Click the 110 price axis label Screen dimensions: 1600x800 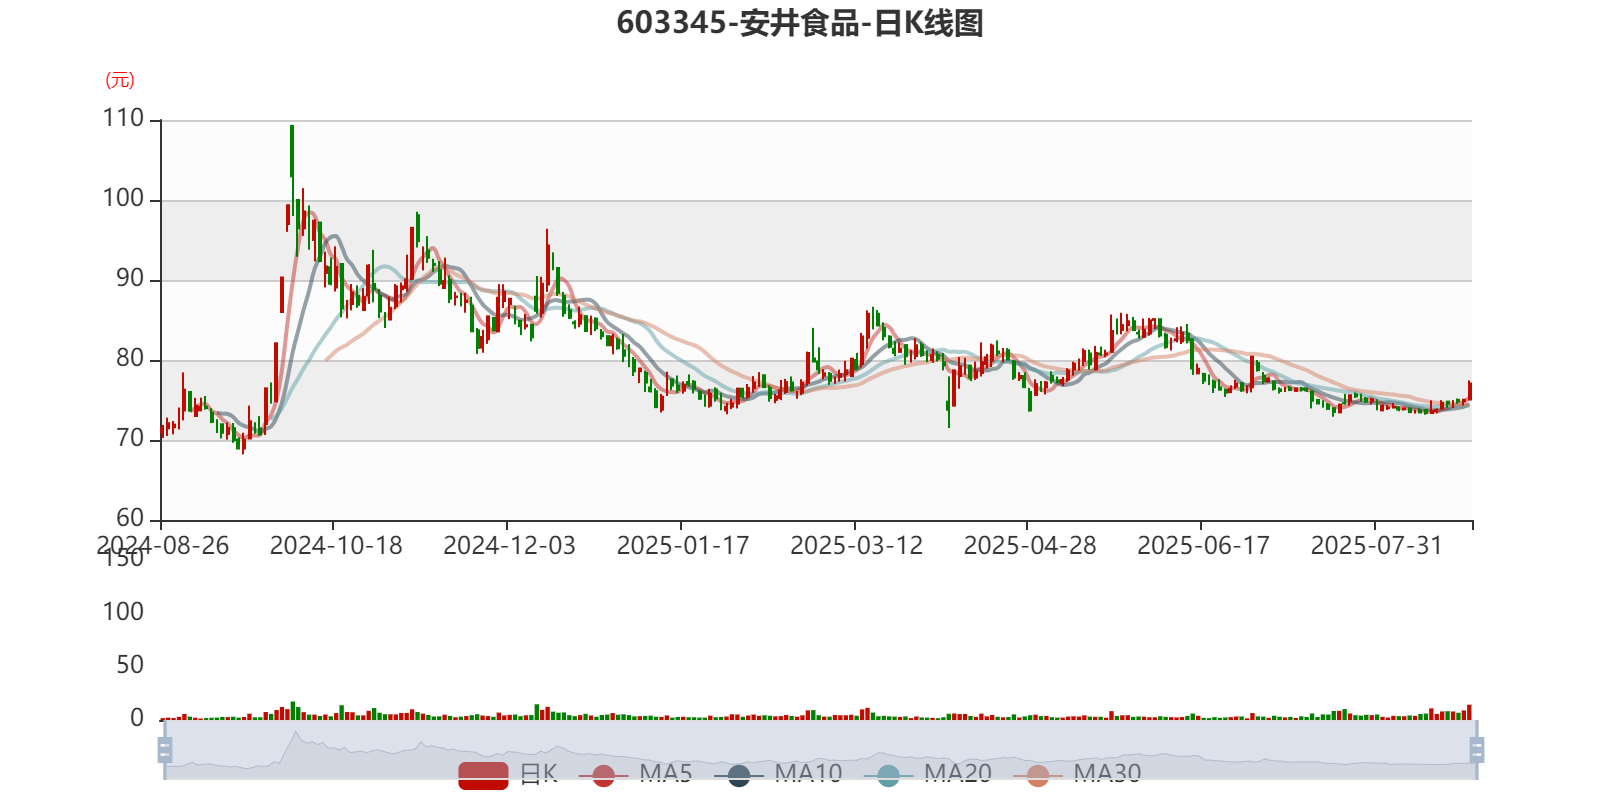[x=123, y=119]
